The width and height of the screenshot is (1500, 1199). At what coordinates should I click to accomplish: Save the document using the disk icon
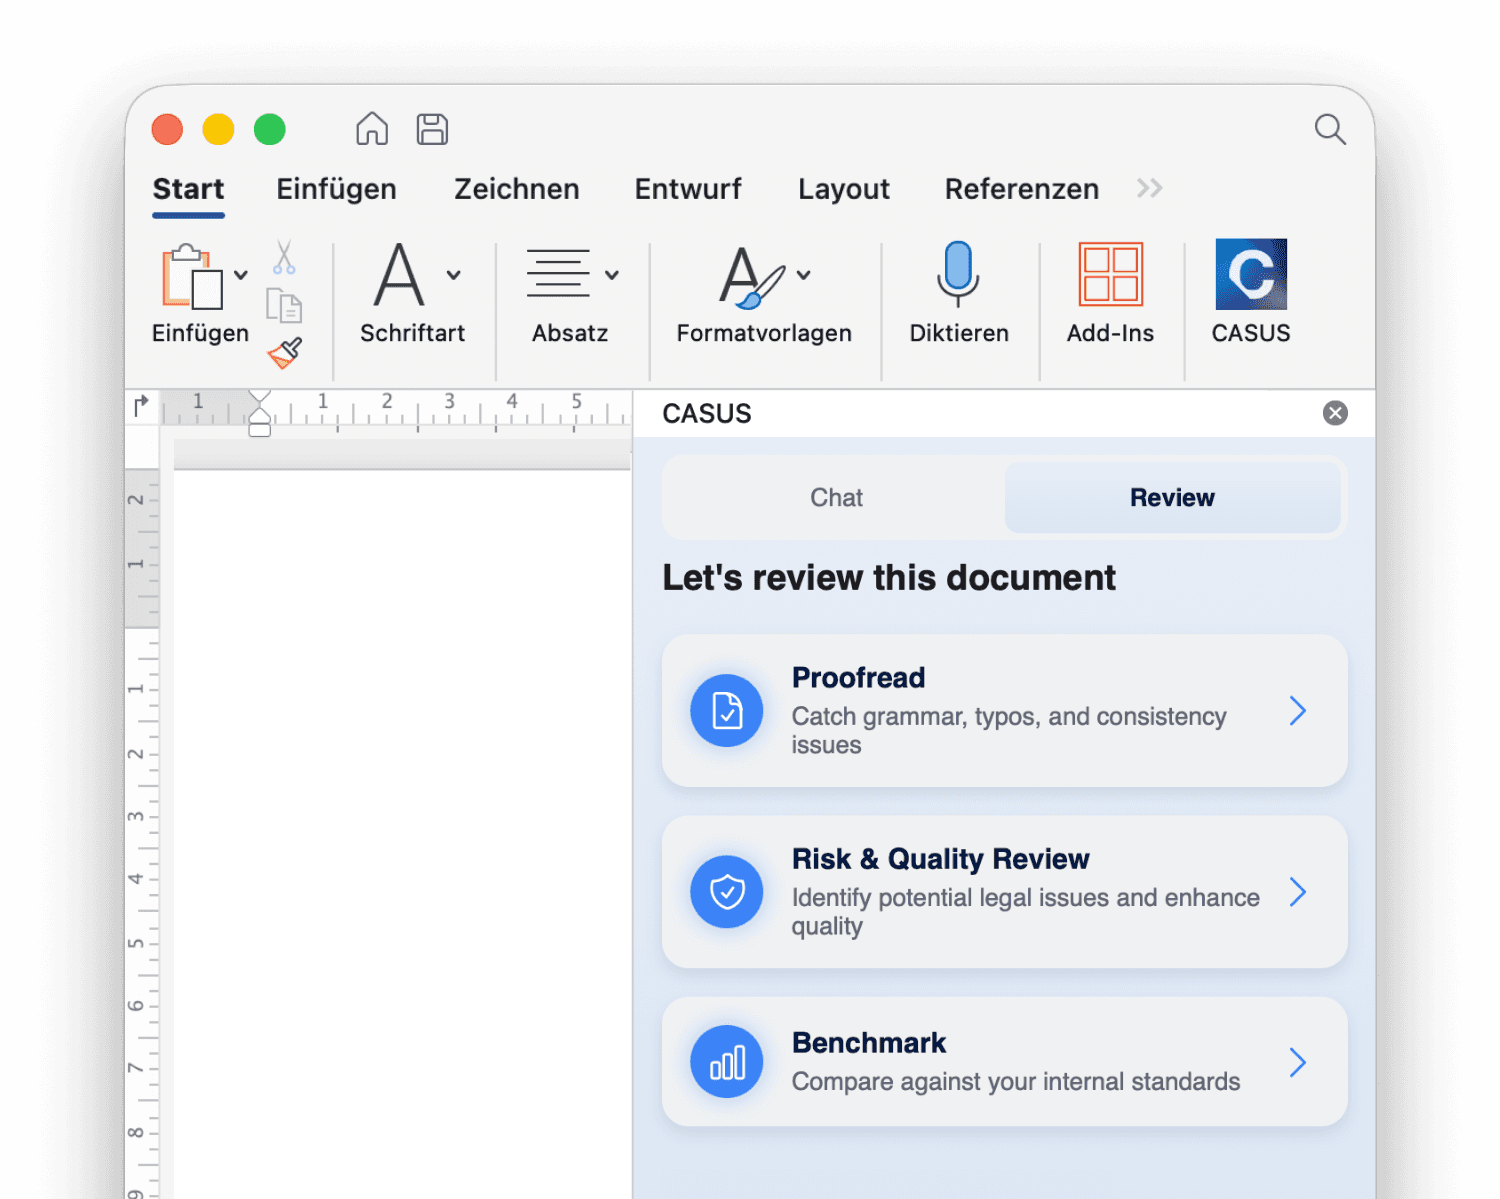click(432, 129)
